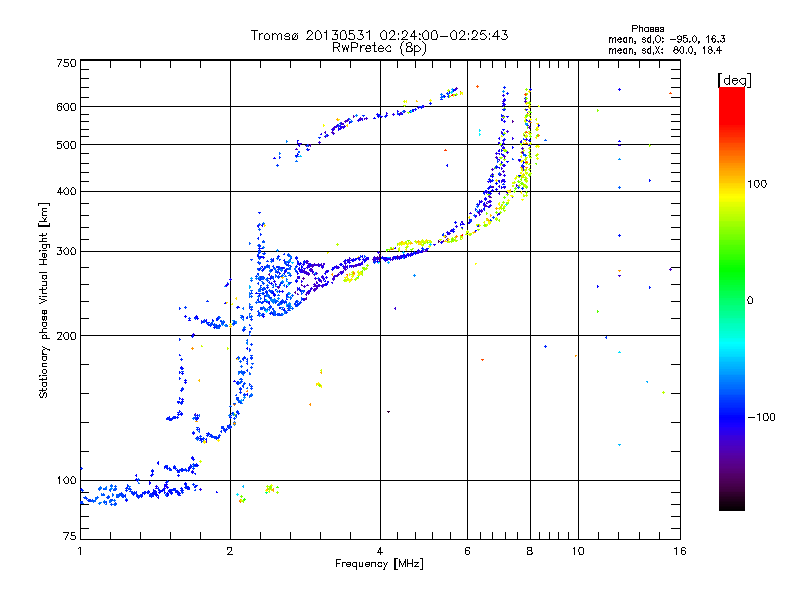Click the rainbow phase colorbar
Screen dimensions: 800x600
pos(732,298)
